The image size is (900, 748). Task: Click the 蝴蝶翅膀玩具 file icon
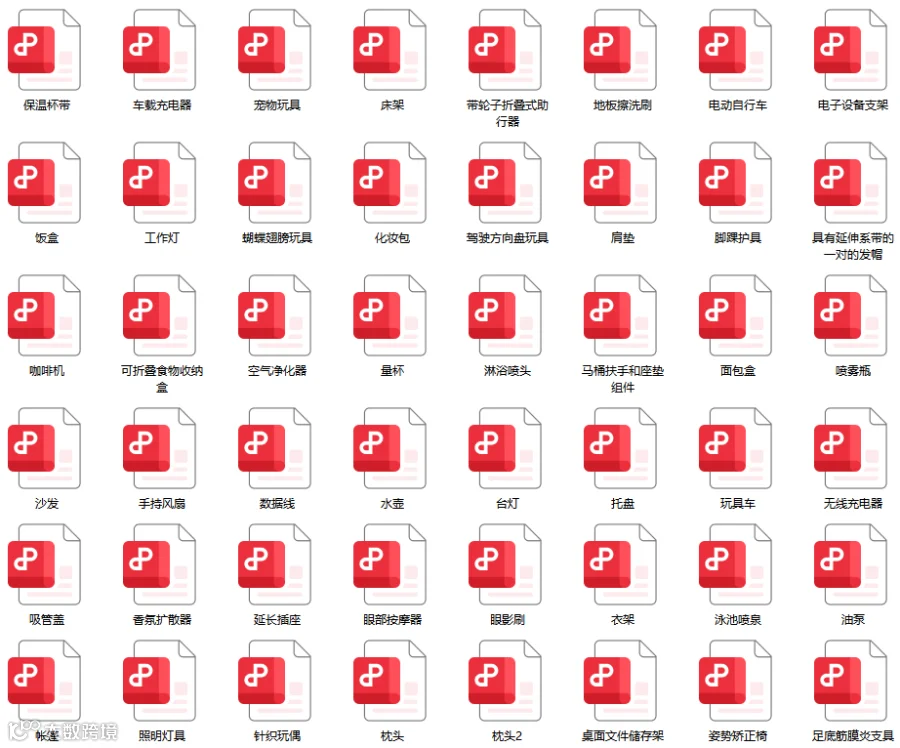(275, 183)
